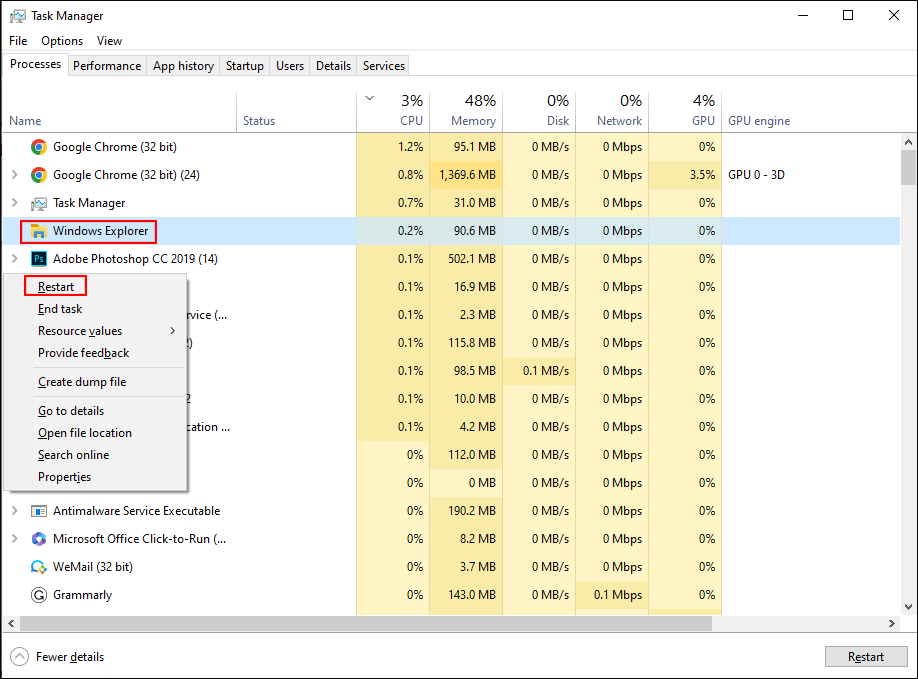918x679 pixels.
Task: Click the Adobe Photoshop CC 2019 icon
Action: coord(39,259)
